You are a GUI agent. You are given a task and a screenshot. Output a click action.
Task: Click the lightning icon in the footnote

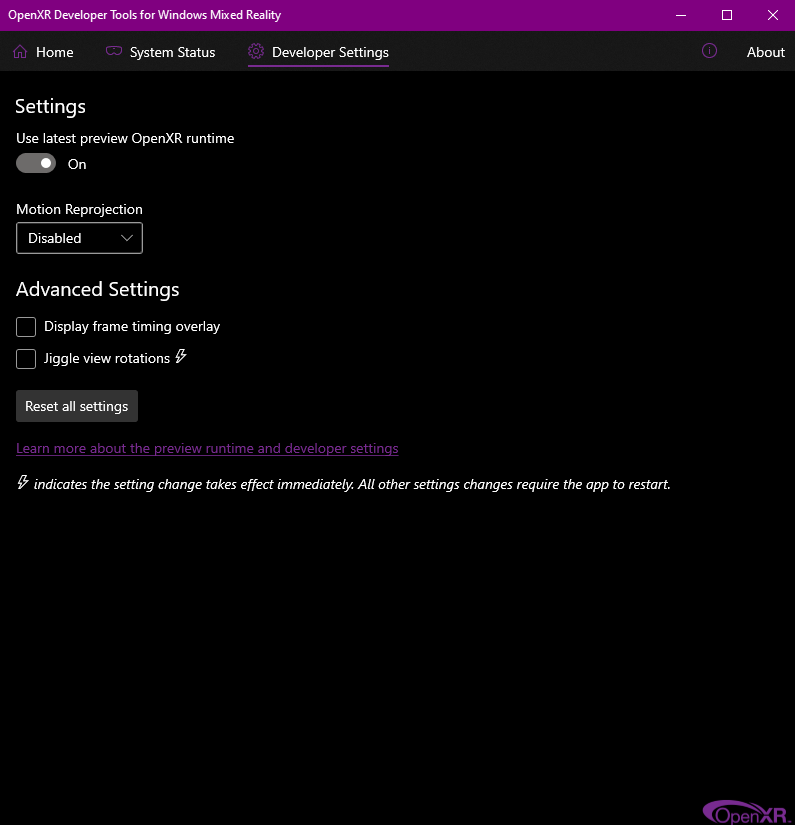click(x=23, y=482)
